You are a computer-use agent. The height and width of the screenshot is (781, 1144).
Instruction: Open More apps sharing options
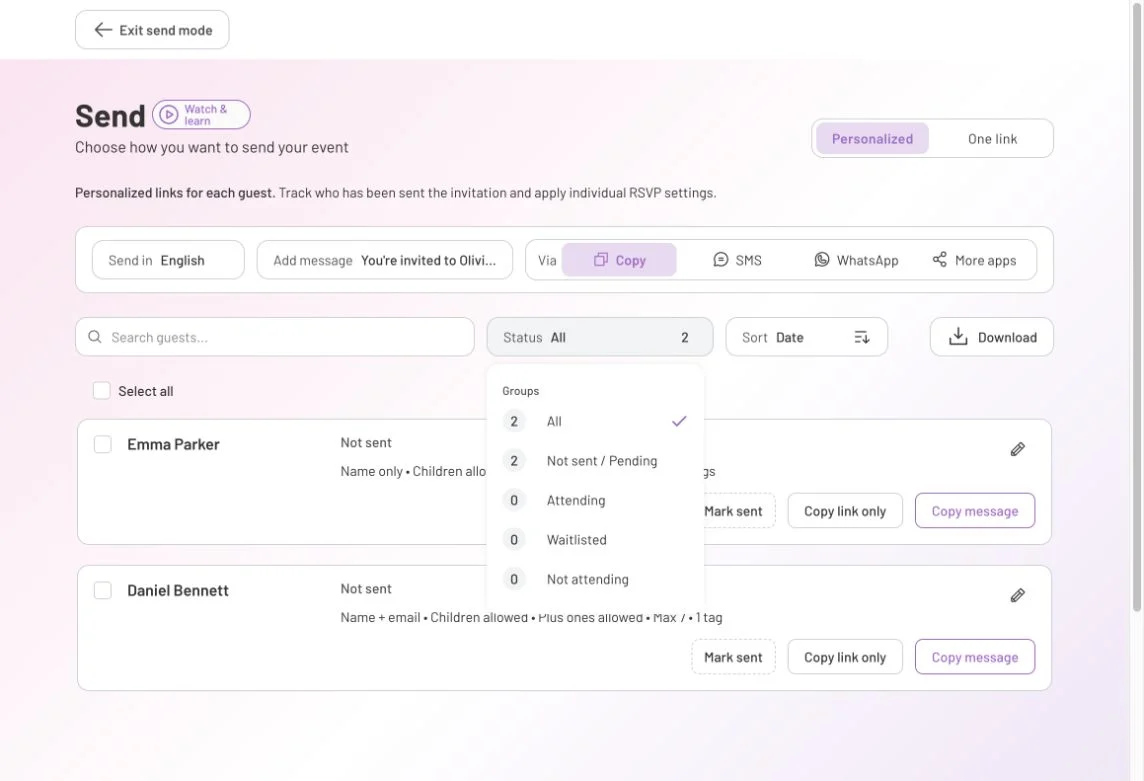[974, 260]
